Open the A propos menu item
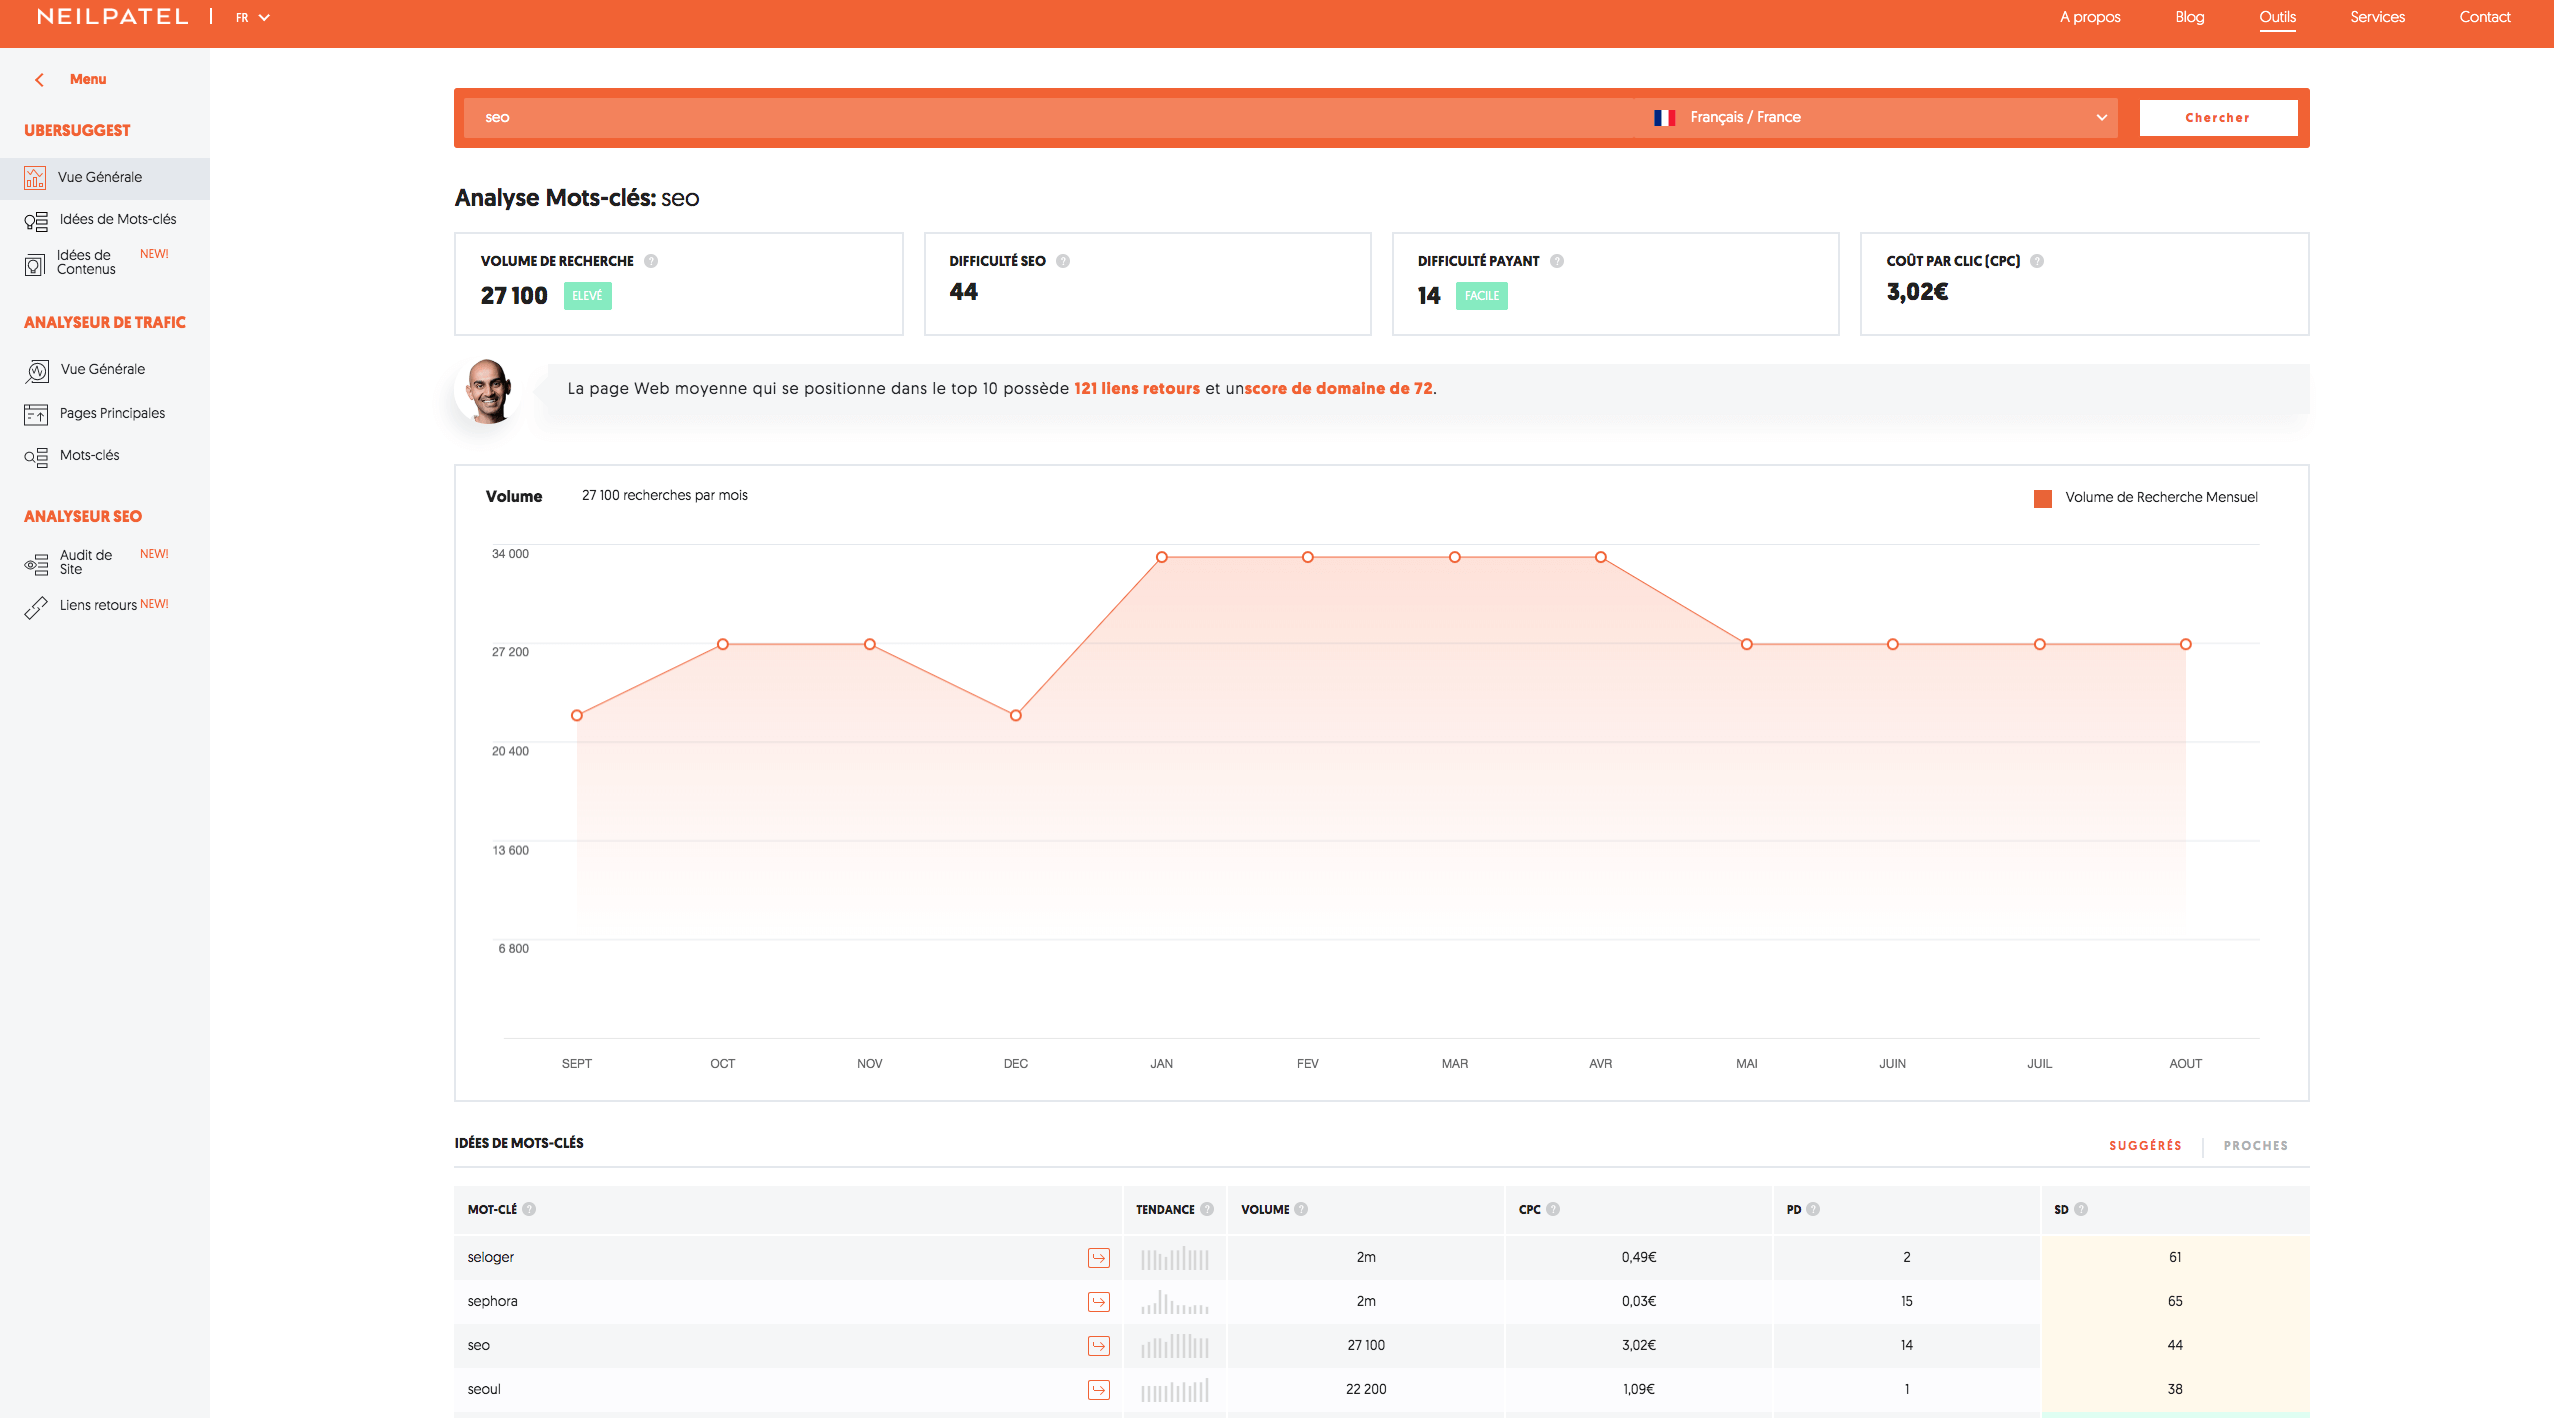The width and height of the screenshot is (2554, 1418). (2090, 17)
